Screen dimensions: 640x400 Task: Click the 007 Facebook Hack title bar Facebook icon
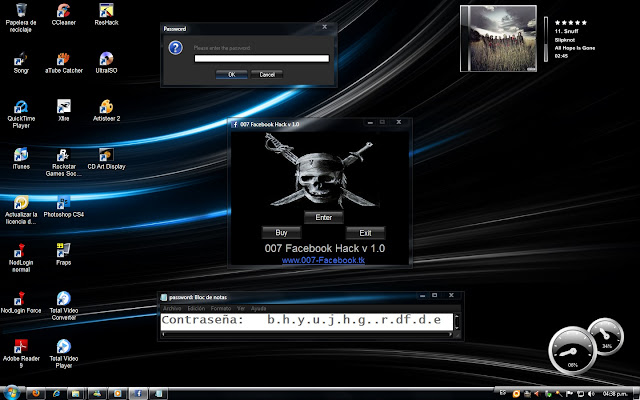(235, 124)
